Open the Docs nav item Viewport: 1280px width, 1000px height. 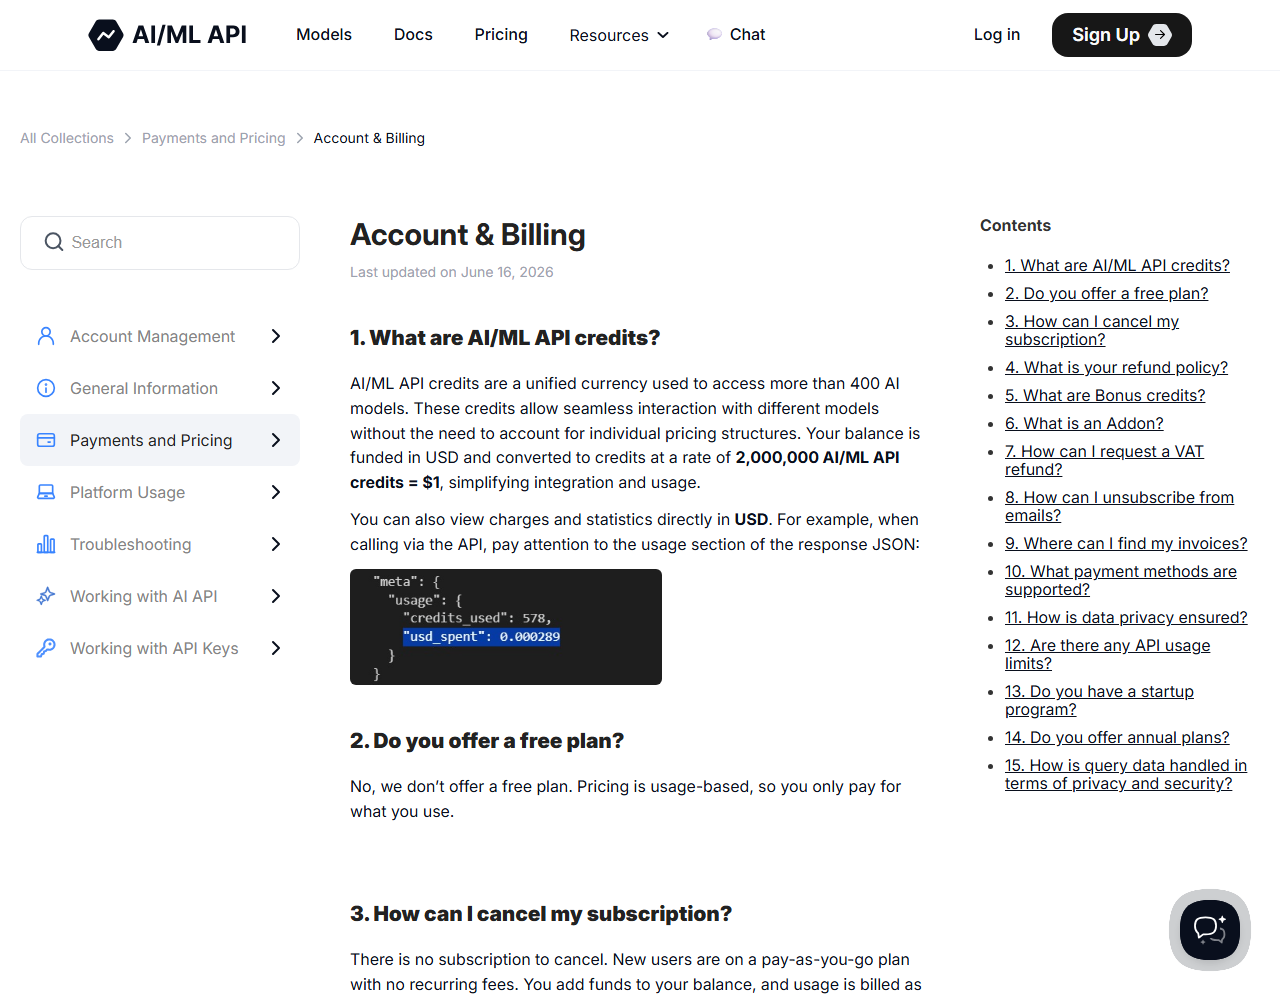[413, 34]
